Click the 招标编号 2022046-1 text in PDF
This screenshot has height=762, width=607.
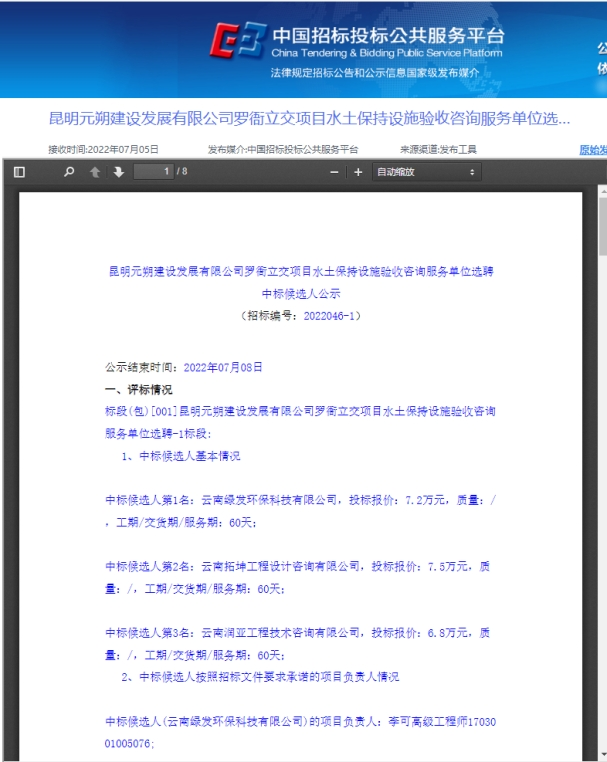point(301,315)
